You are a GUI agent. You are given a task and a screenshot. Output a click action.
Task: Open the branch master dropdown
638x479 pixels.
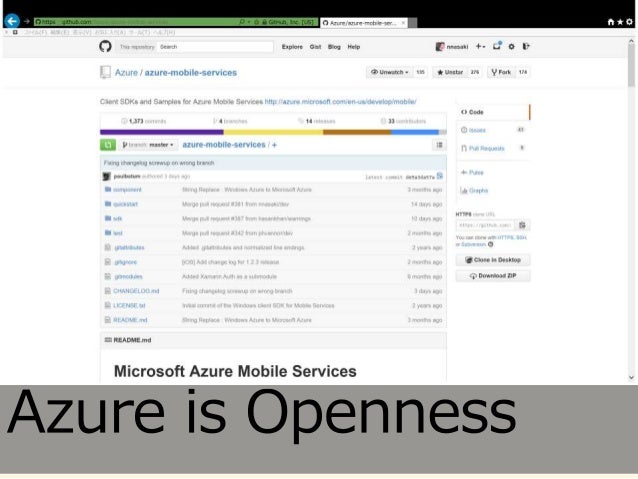(148, 145)
